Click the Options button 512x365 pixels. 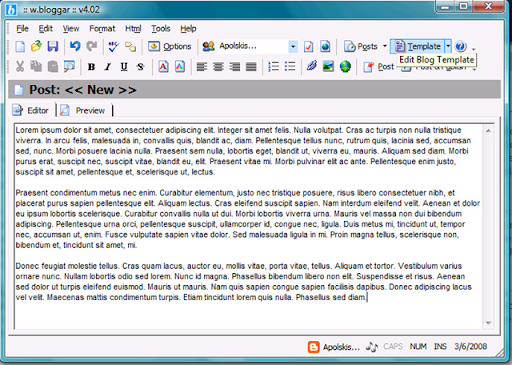click(170, 46)
